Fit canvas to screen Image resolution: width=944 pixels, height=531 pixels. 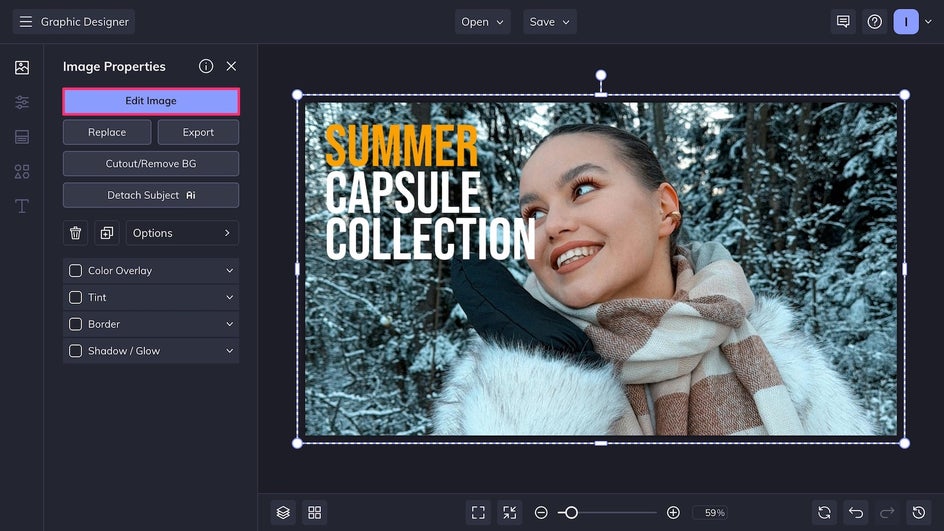tap(478, 512)
